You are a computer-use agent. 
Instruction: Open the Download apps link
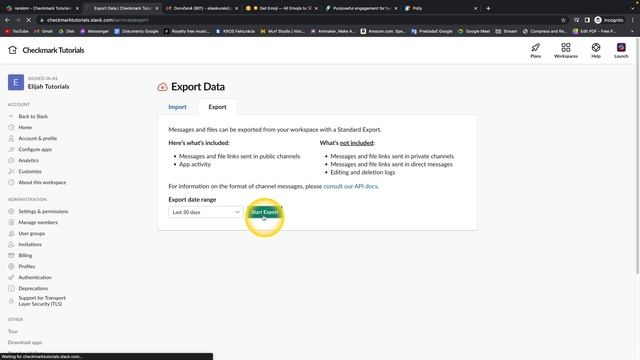tap(25, 342)
